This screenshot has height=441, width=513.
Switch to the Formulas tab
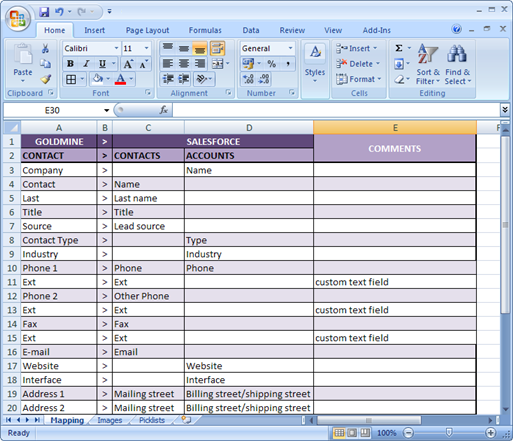(205, 30)
